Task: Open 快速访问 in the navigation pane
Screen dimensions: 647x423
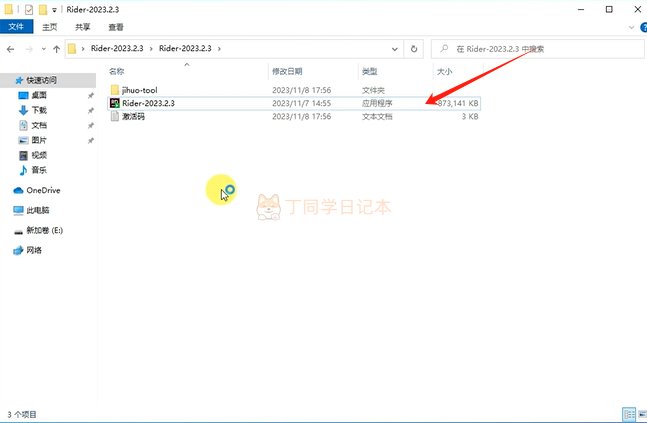Action: (41, 80)
